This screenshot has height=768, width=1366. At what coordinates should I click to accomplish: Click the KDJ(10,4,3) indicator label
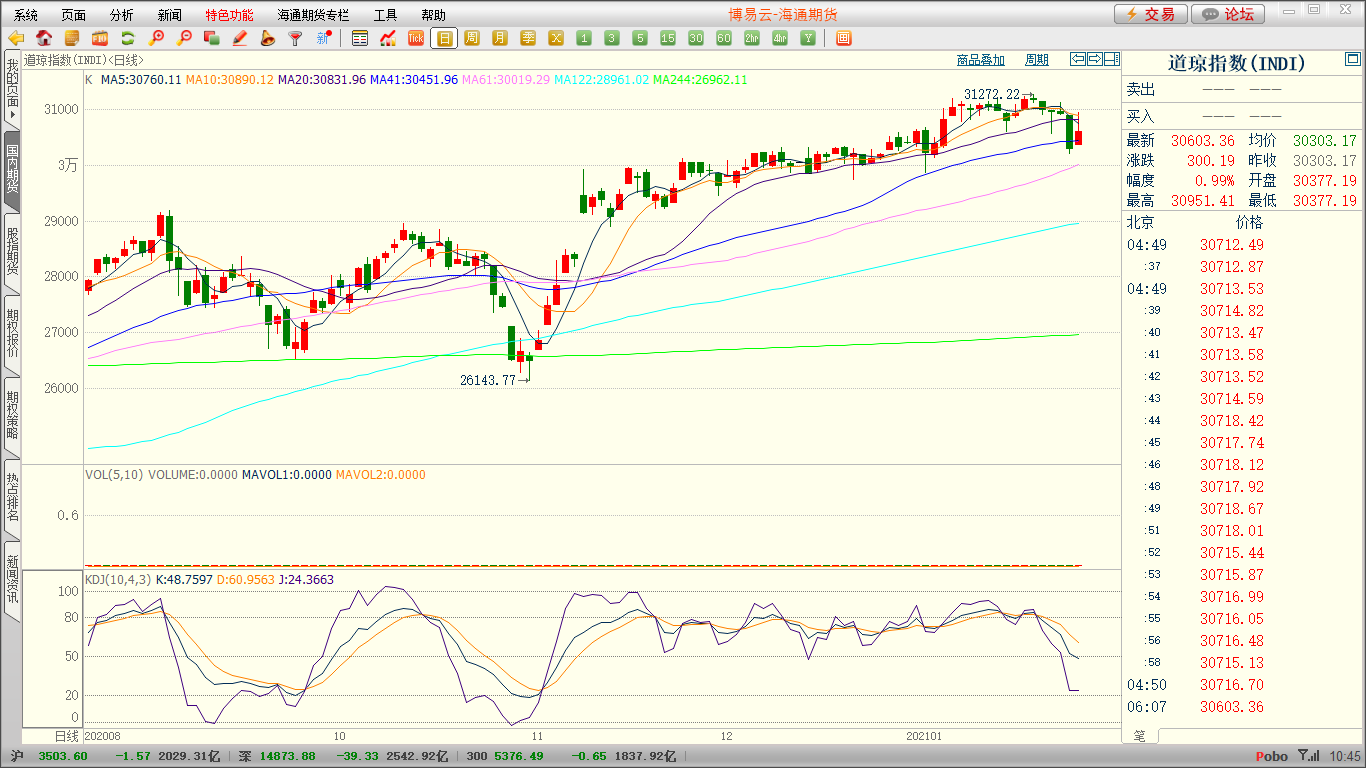[x=117, y=580]
